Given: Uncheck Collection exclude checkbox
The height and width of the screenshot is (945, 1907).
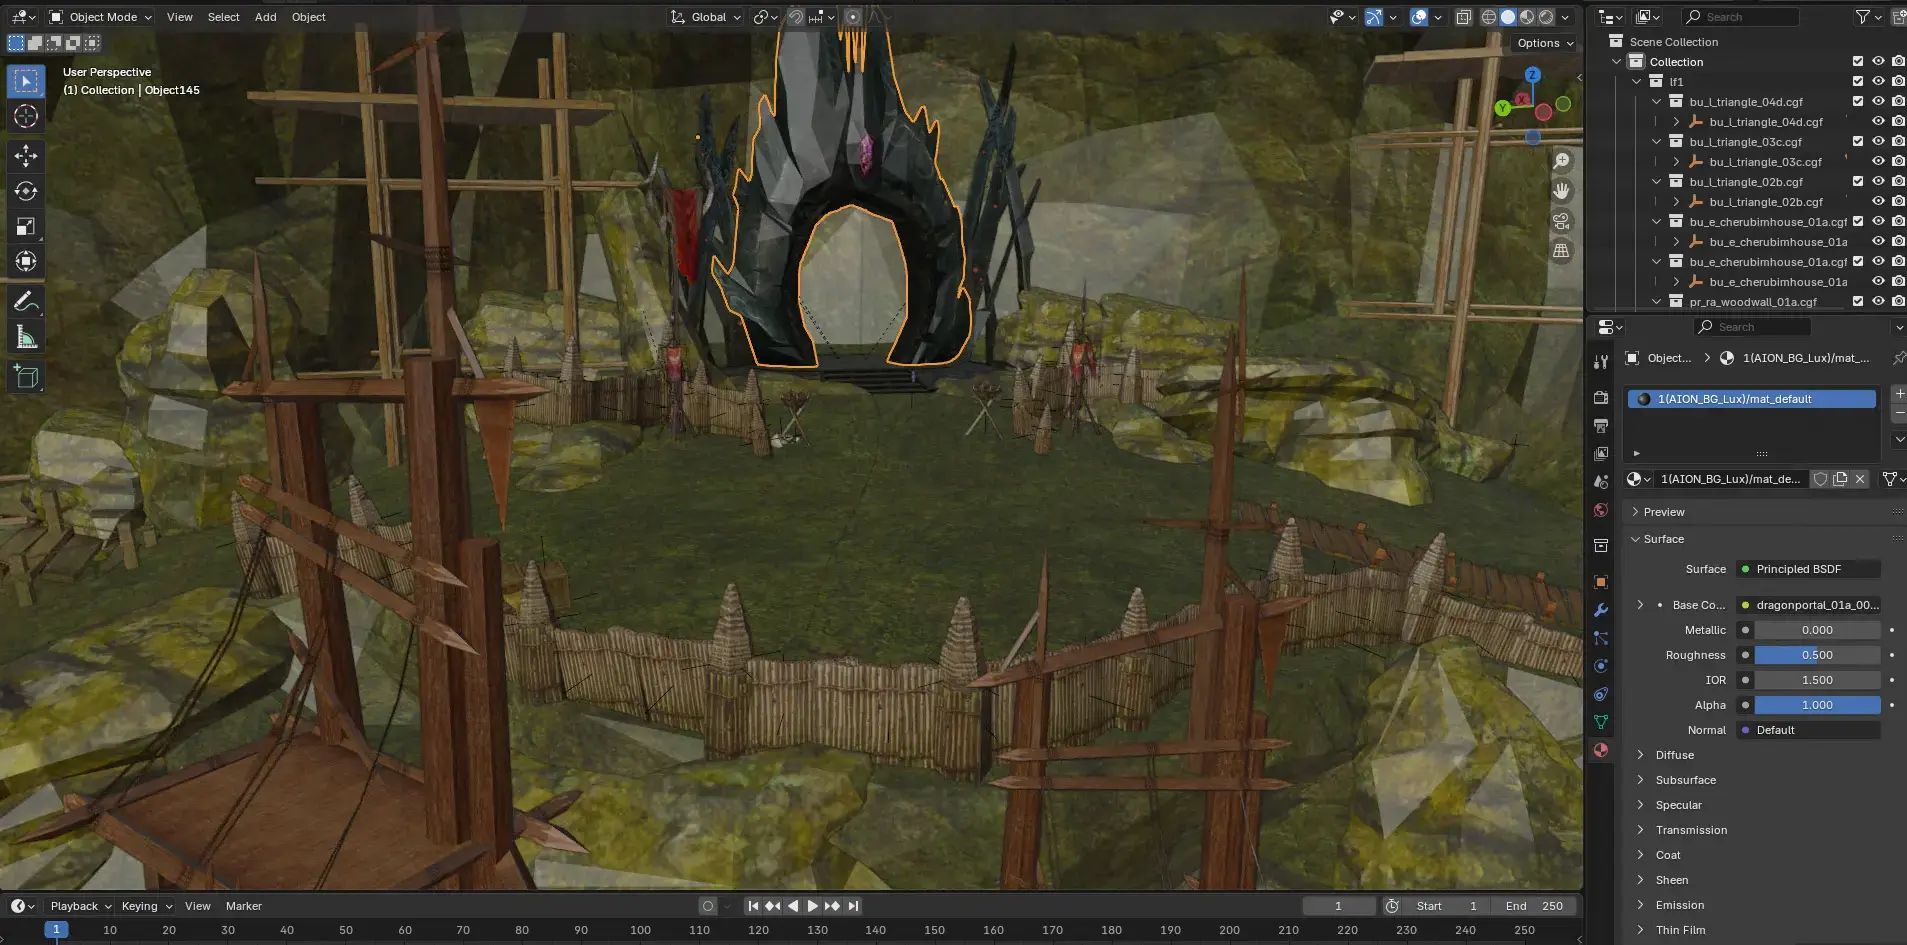Looking at the screenshot, I should coord(1858,62).
